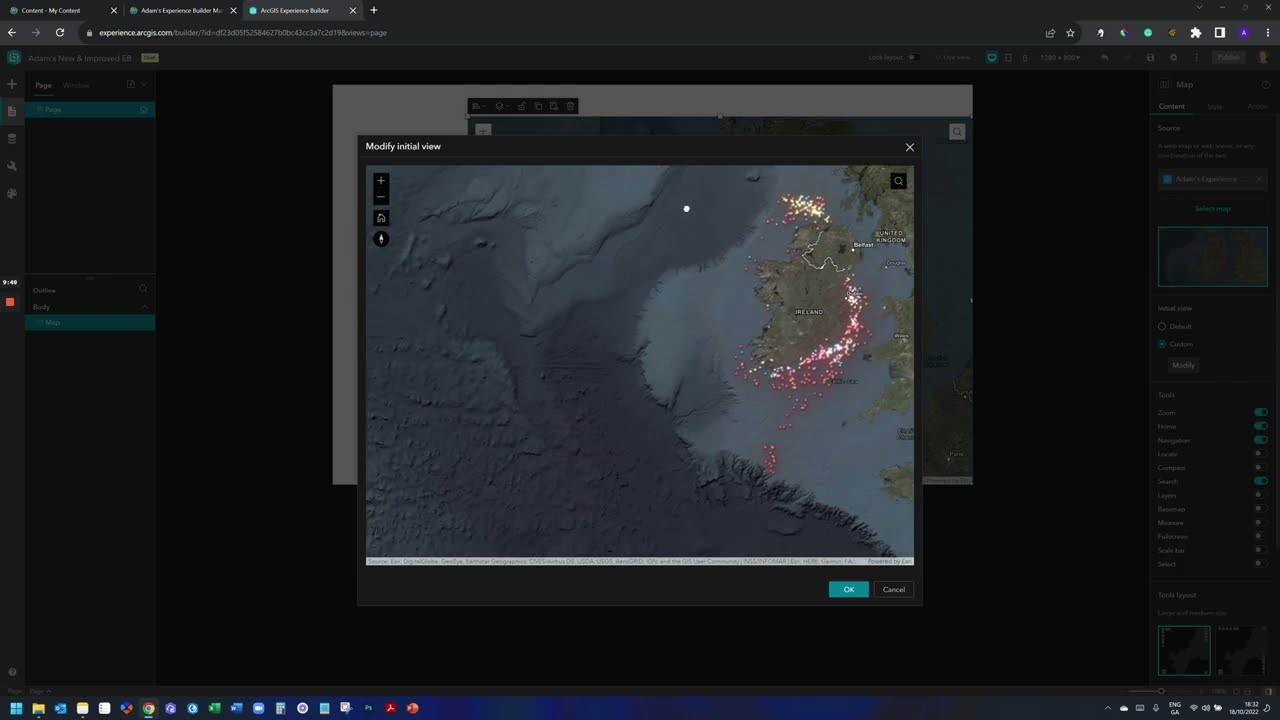The width and height of the screenshot is (1280, 720).
Task: Choose the Custom initial view radio
Action: coord(1162,344)
